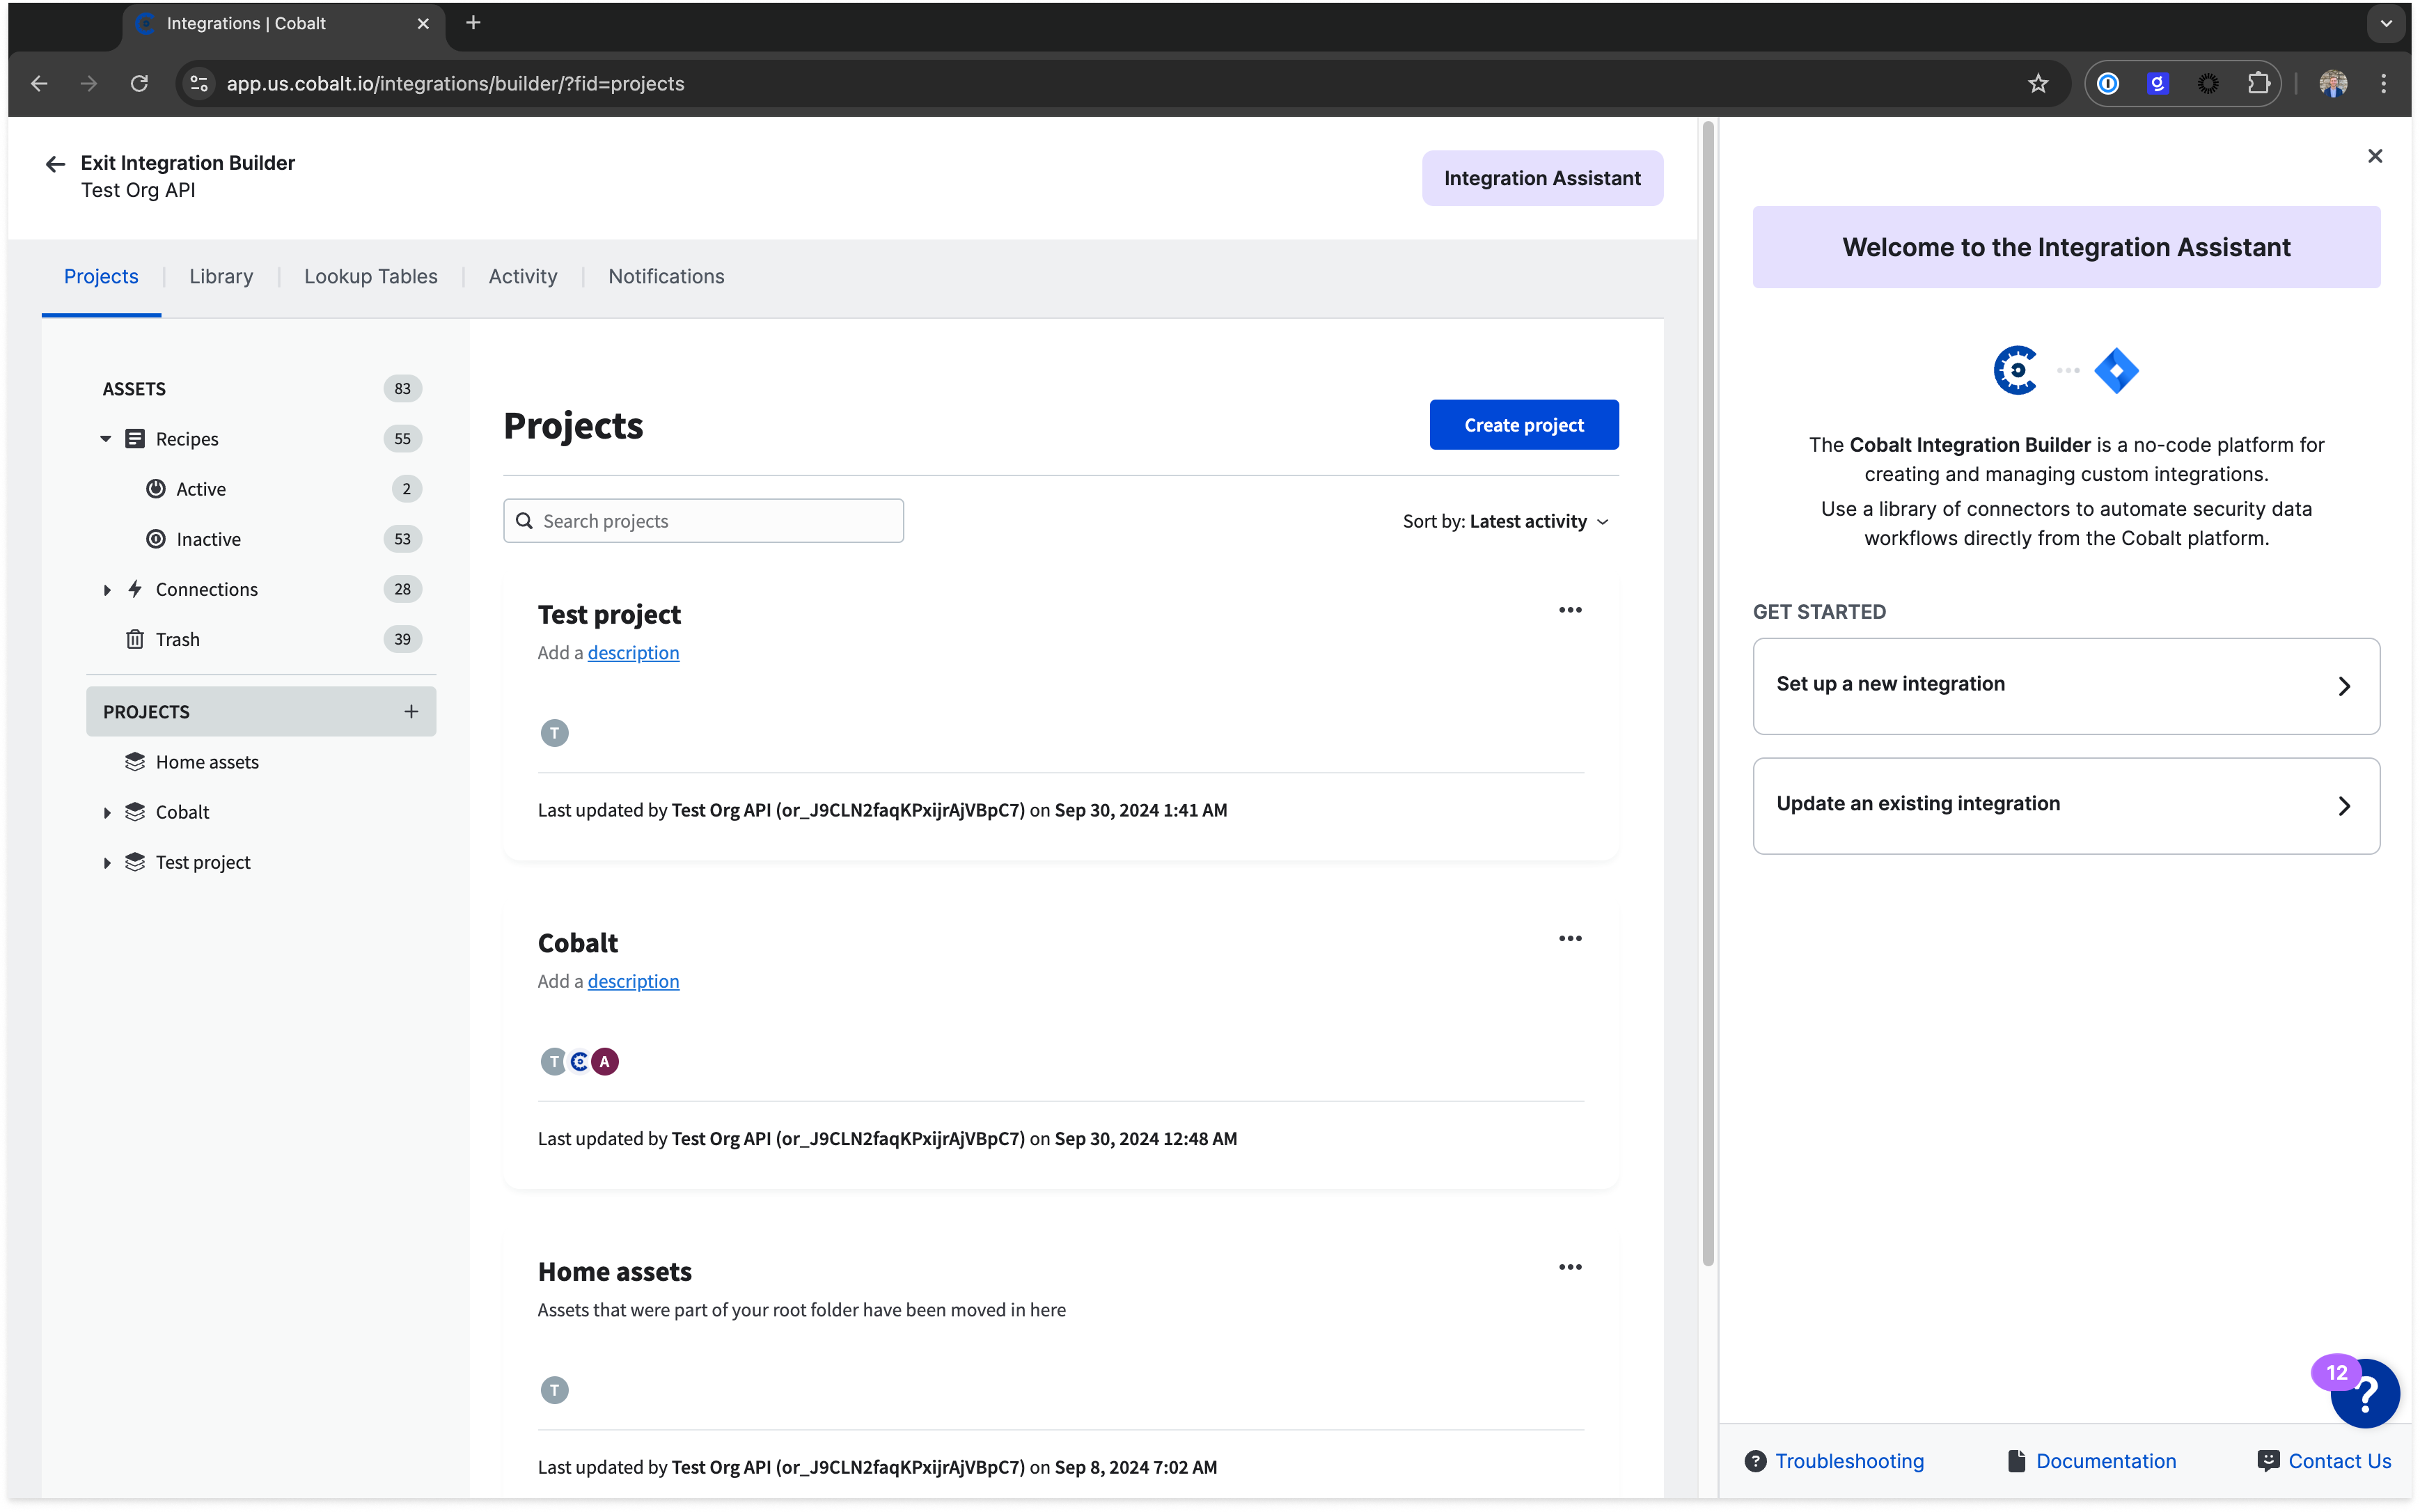Click the add description link in Test project

click(x=632, y=652)
